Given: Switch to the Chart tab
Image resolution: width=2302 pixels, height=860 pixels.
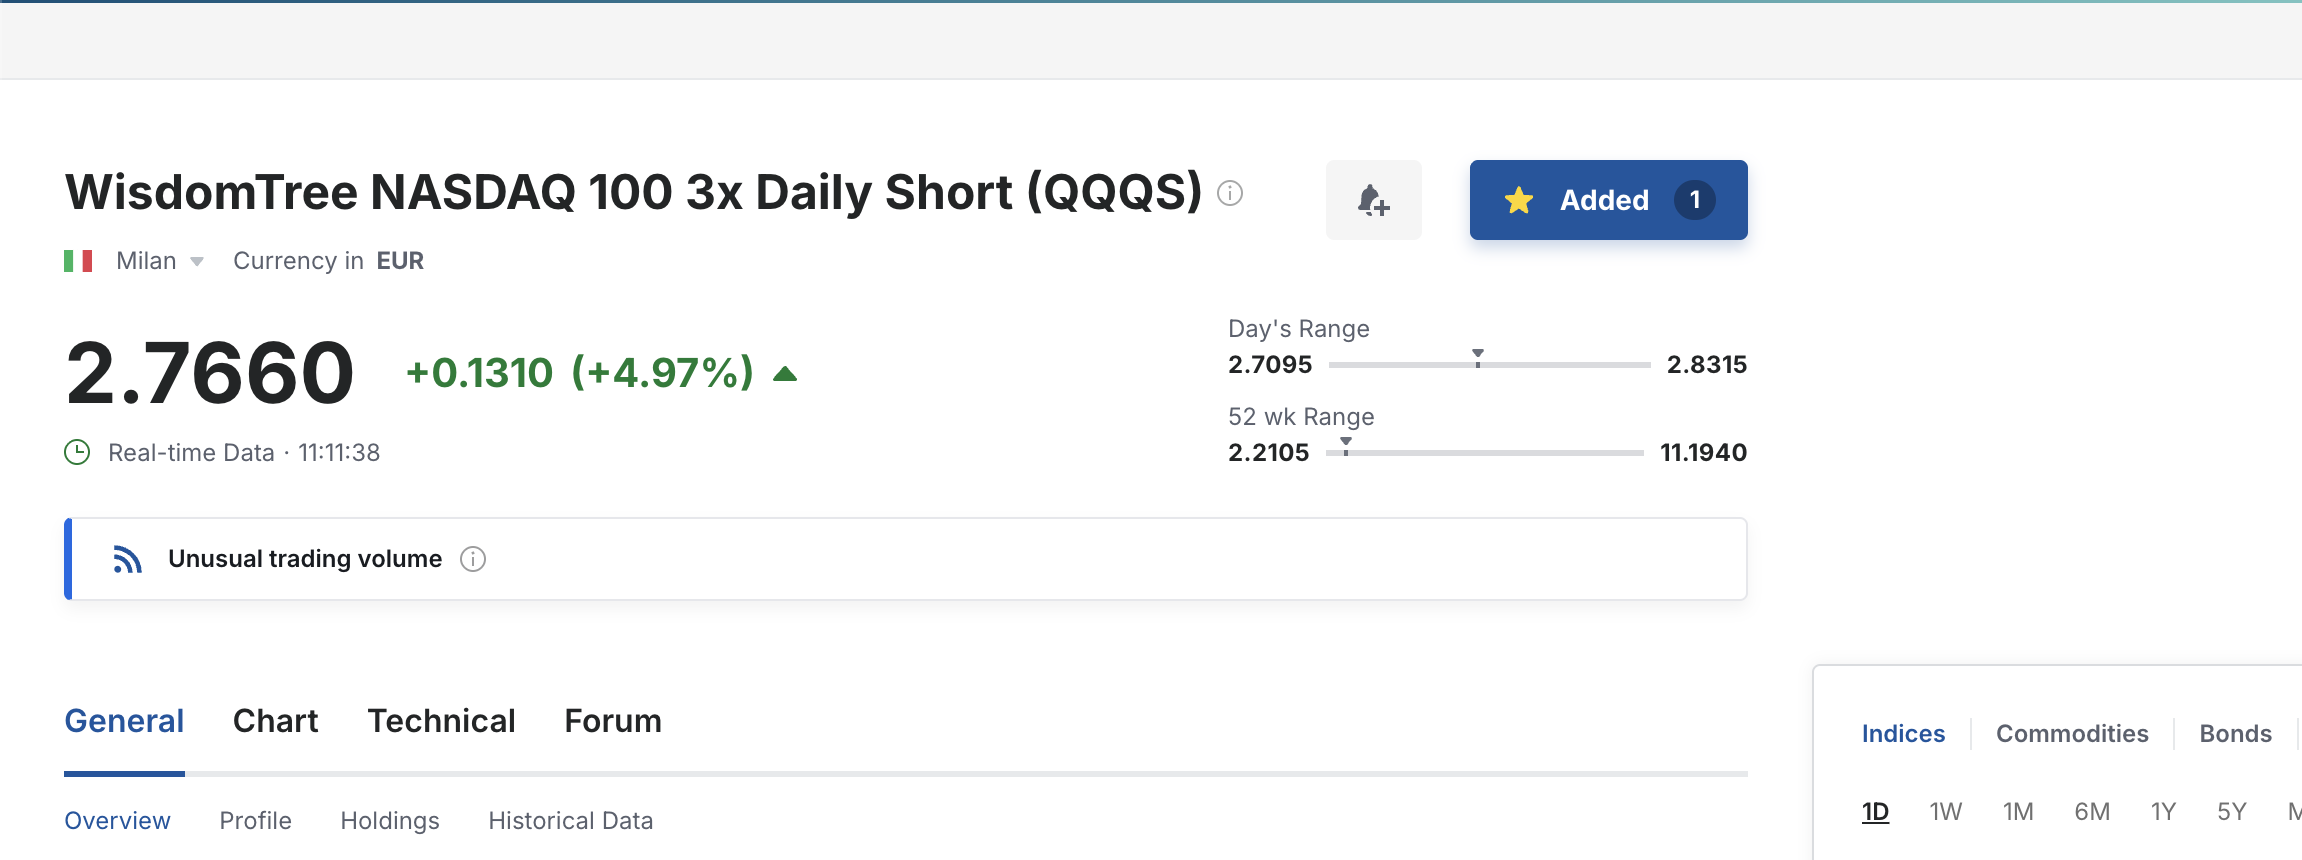Looking at the screenshot, I should pyautogui.click(x=275, y=721).
